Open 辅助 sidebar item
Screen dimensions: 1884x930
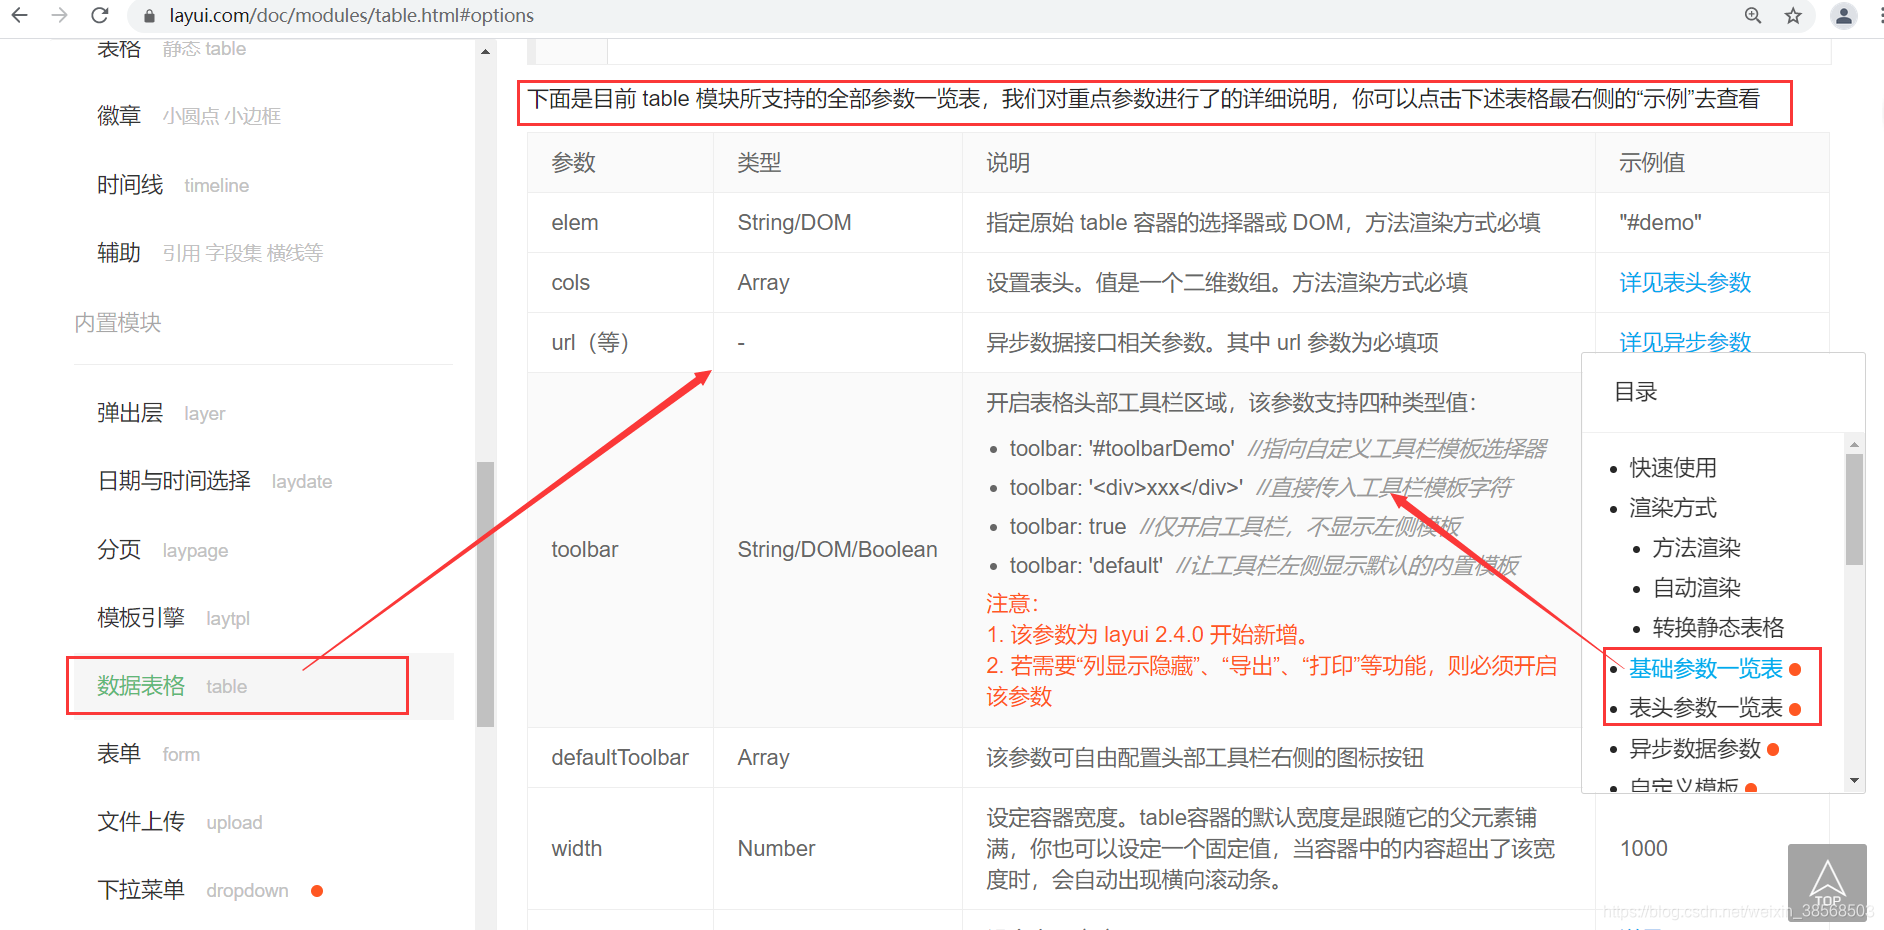(210, 253)
